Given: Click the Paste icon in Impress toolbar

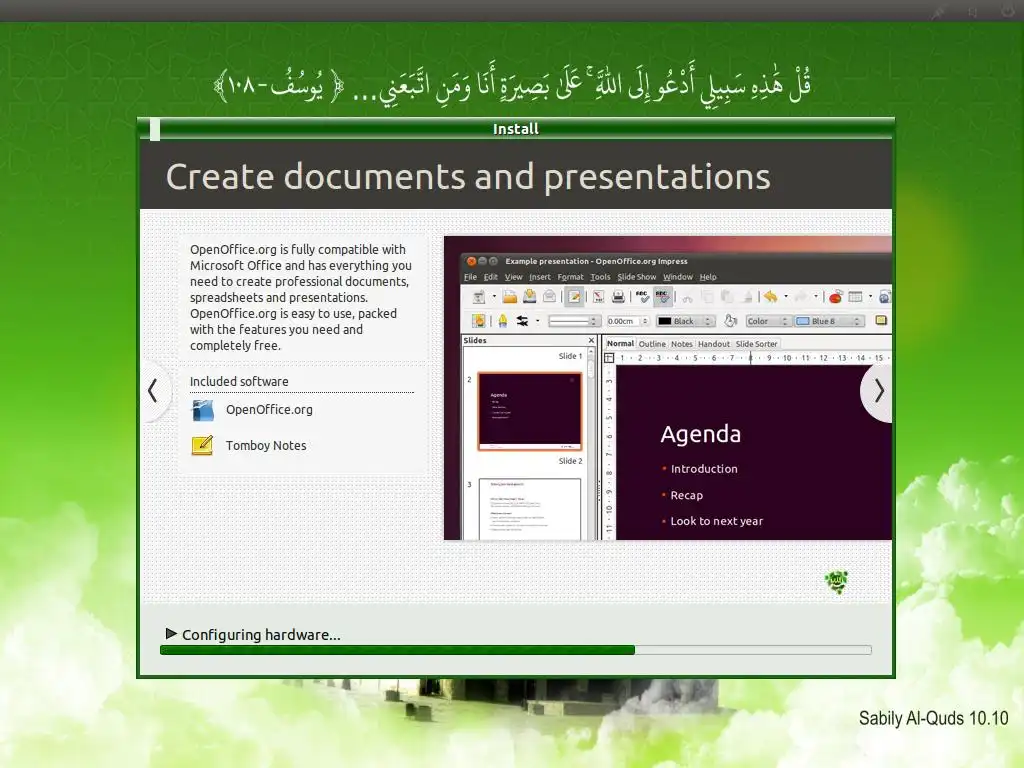Looking at the screenshot, I should pyautogui.click(x=727, y=297).
